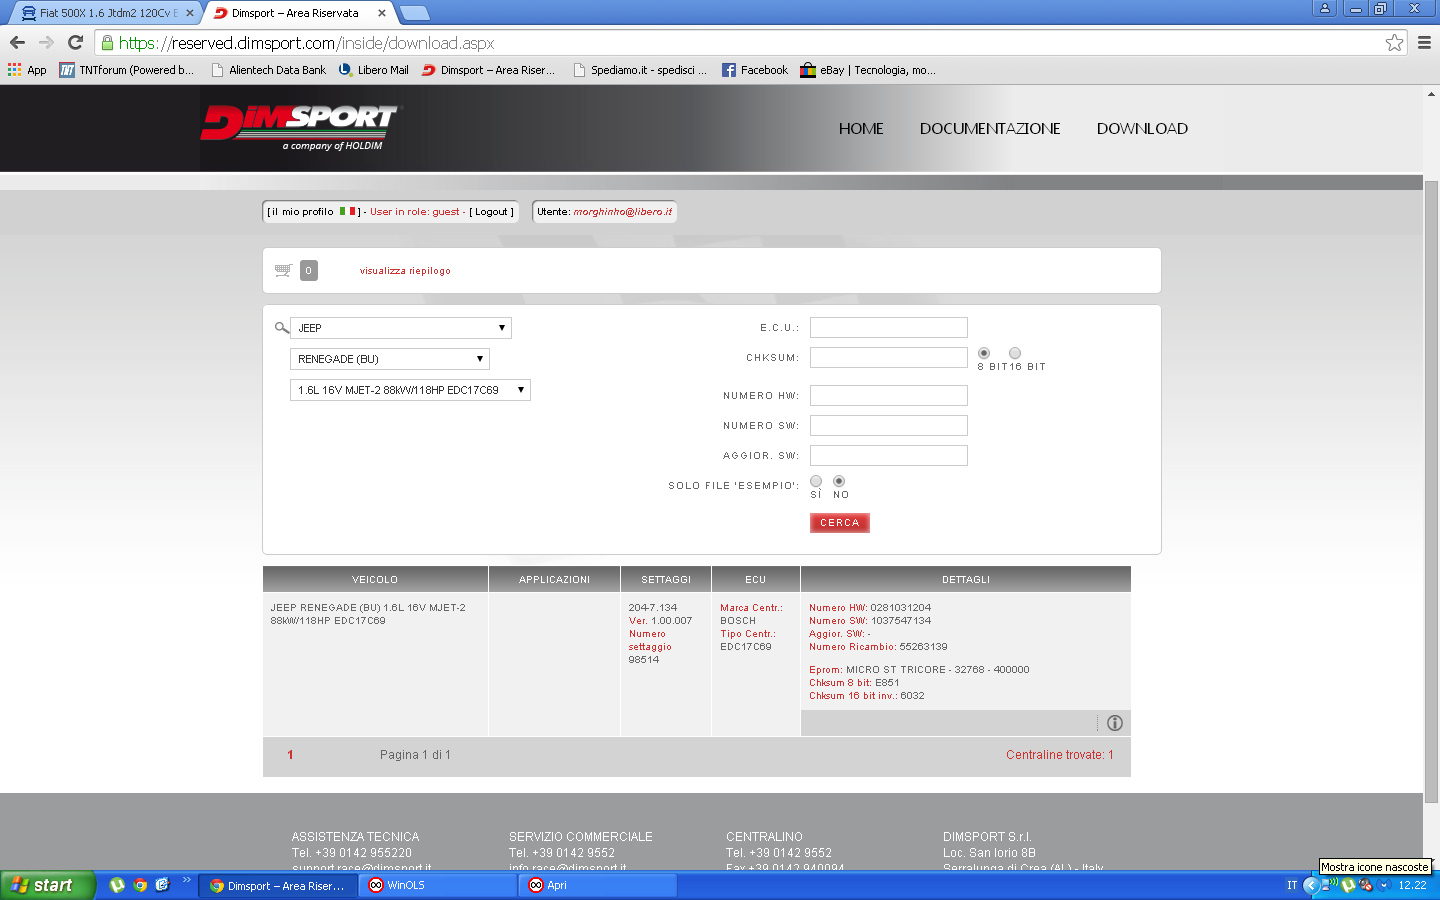1440x900 pixels.
Task: Choose SÌ for solo file esempio
Action: click(816, 481)
